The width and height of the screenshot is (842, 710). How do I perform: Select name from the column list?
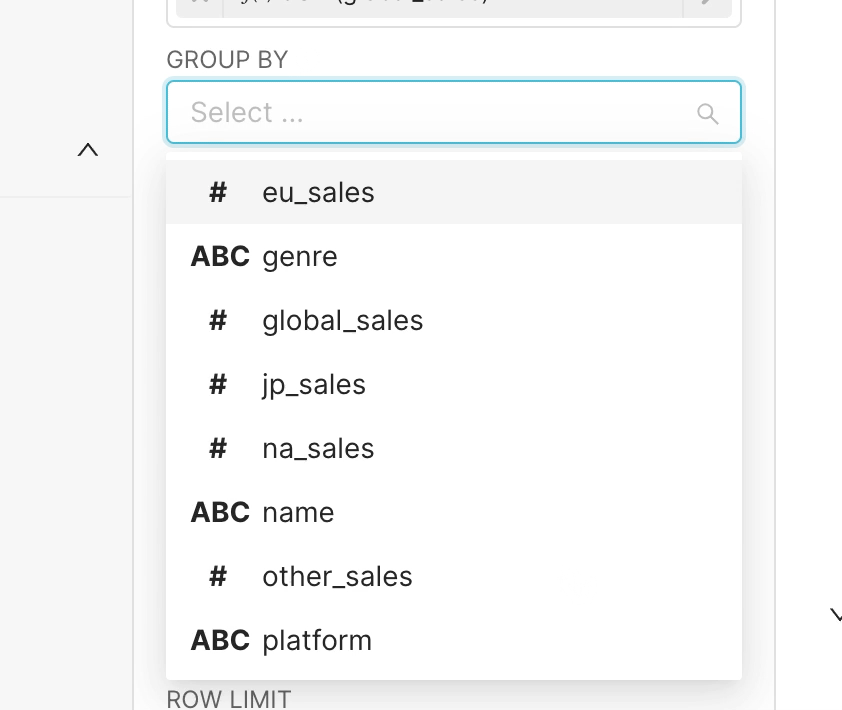tap(298, 512)
